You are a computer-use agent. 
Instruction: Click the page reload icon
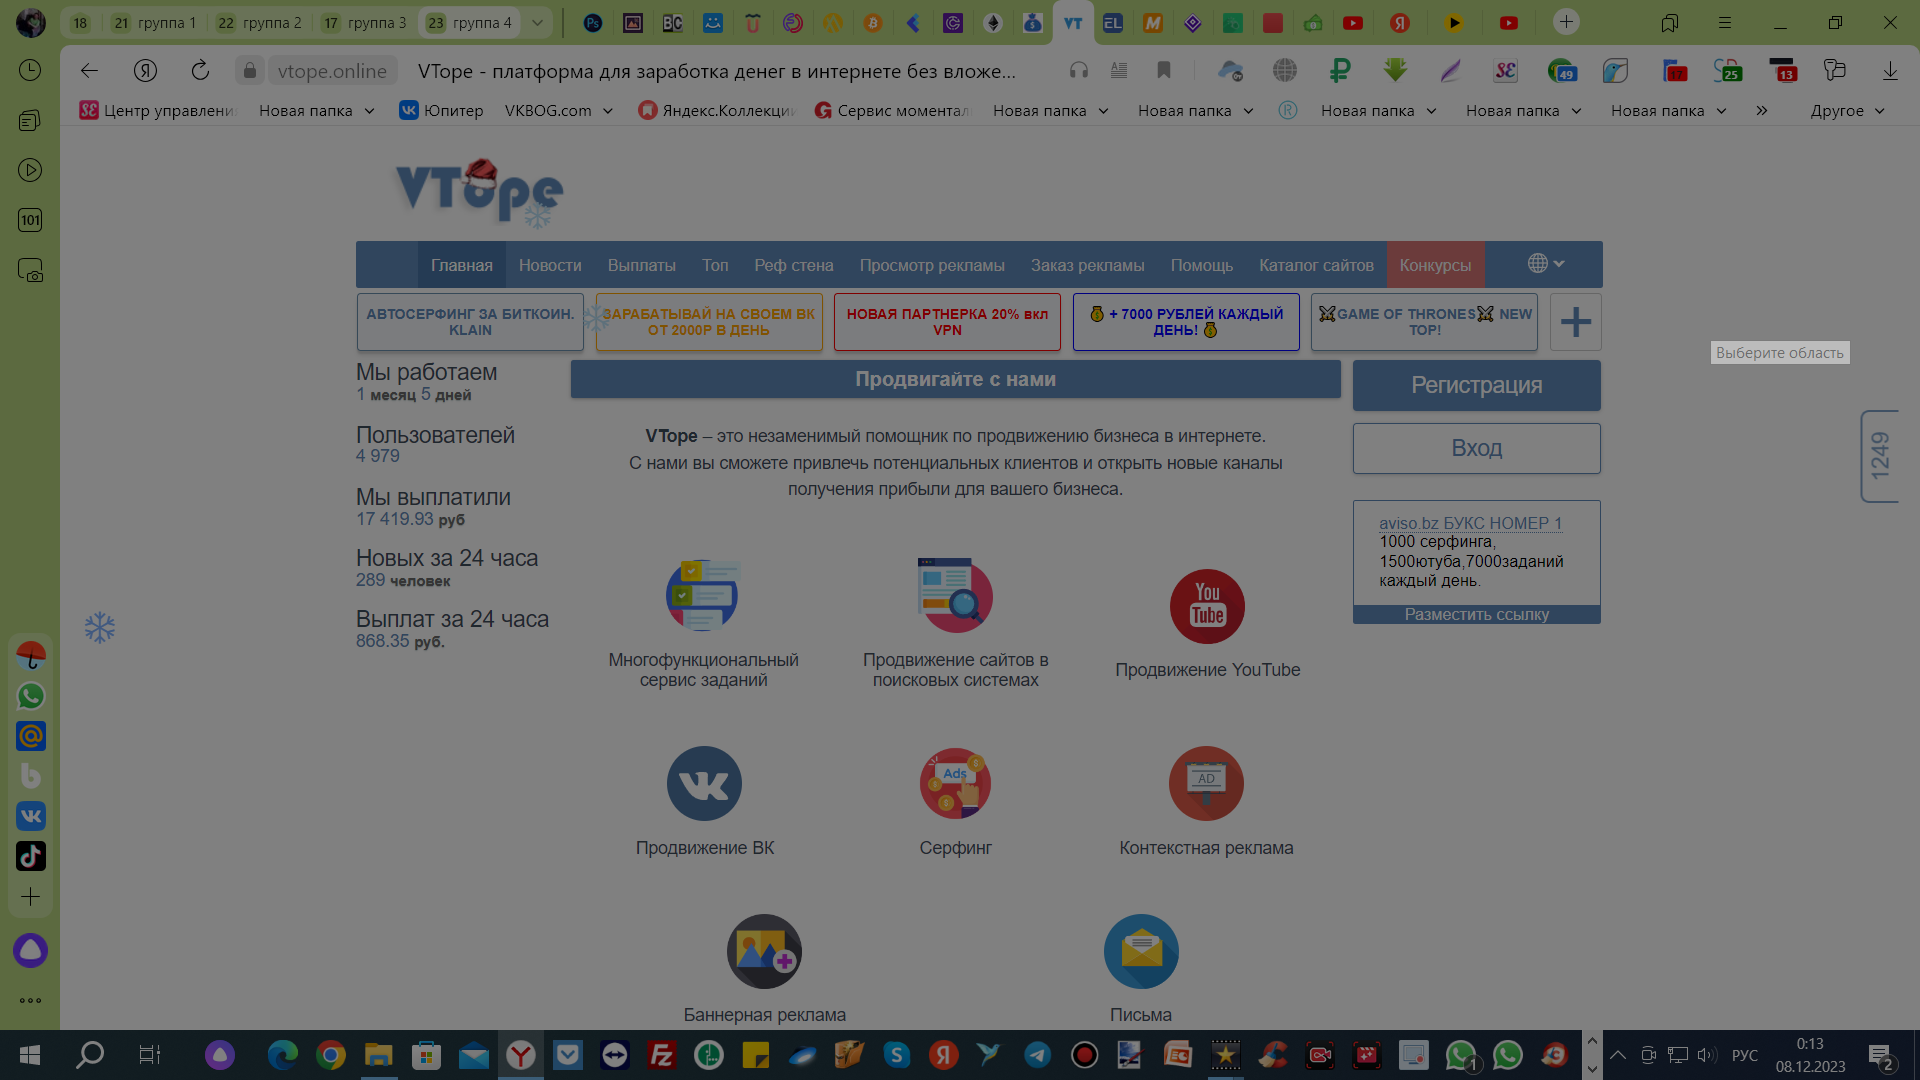pyautogui.click(x=200, y=70)
